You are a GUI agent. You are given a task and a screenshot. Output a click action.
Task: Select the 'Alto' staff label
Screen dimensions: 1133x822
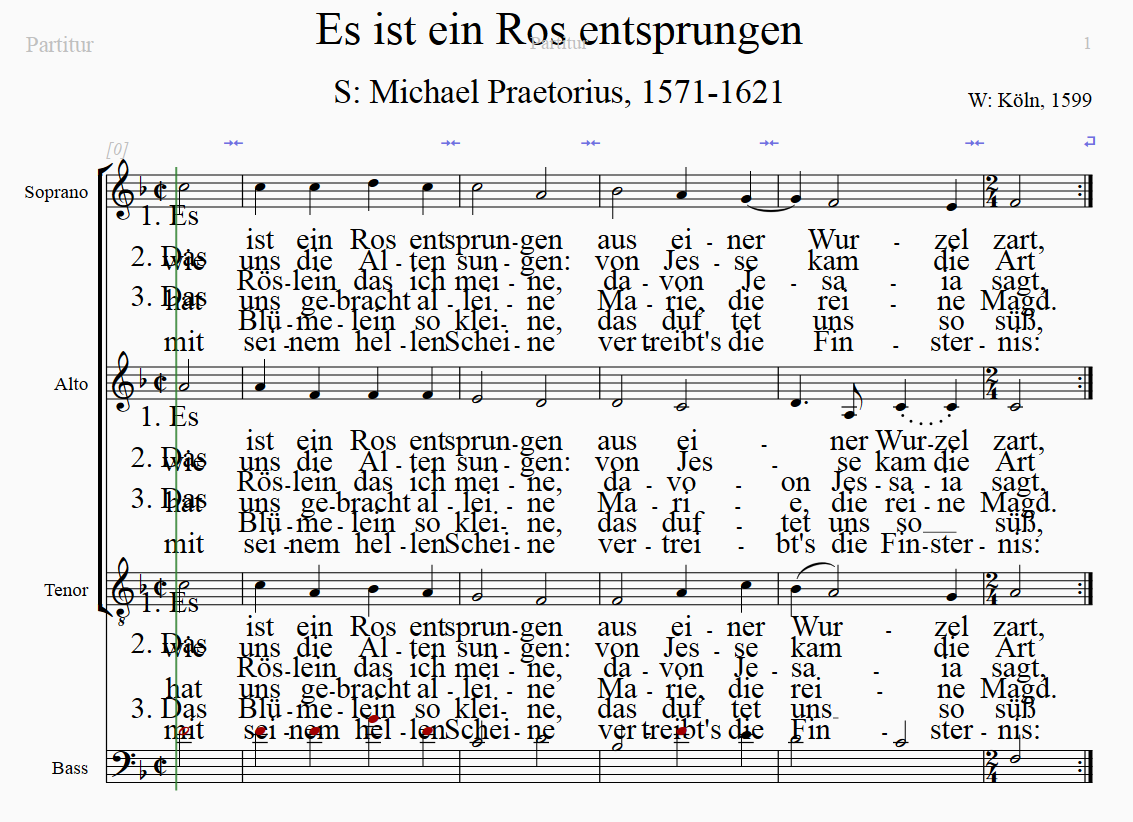[71, 384]
